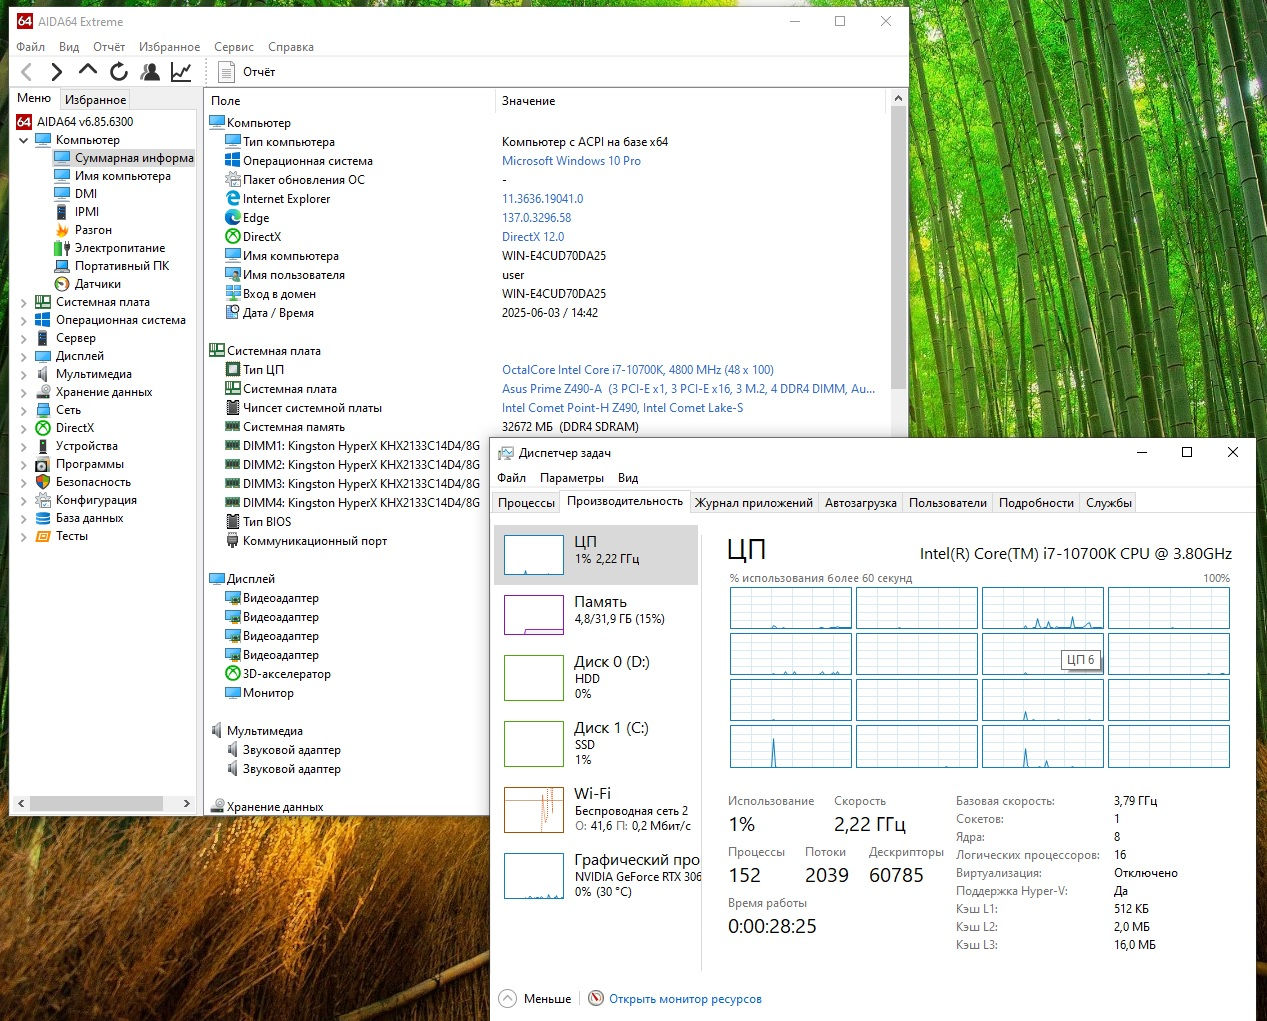This screenshot has height=1021, width=1267.
Task: Click the graph chart icon in AIDA64 toolbar
Action: pyautogui.click(x=181, y=71)
